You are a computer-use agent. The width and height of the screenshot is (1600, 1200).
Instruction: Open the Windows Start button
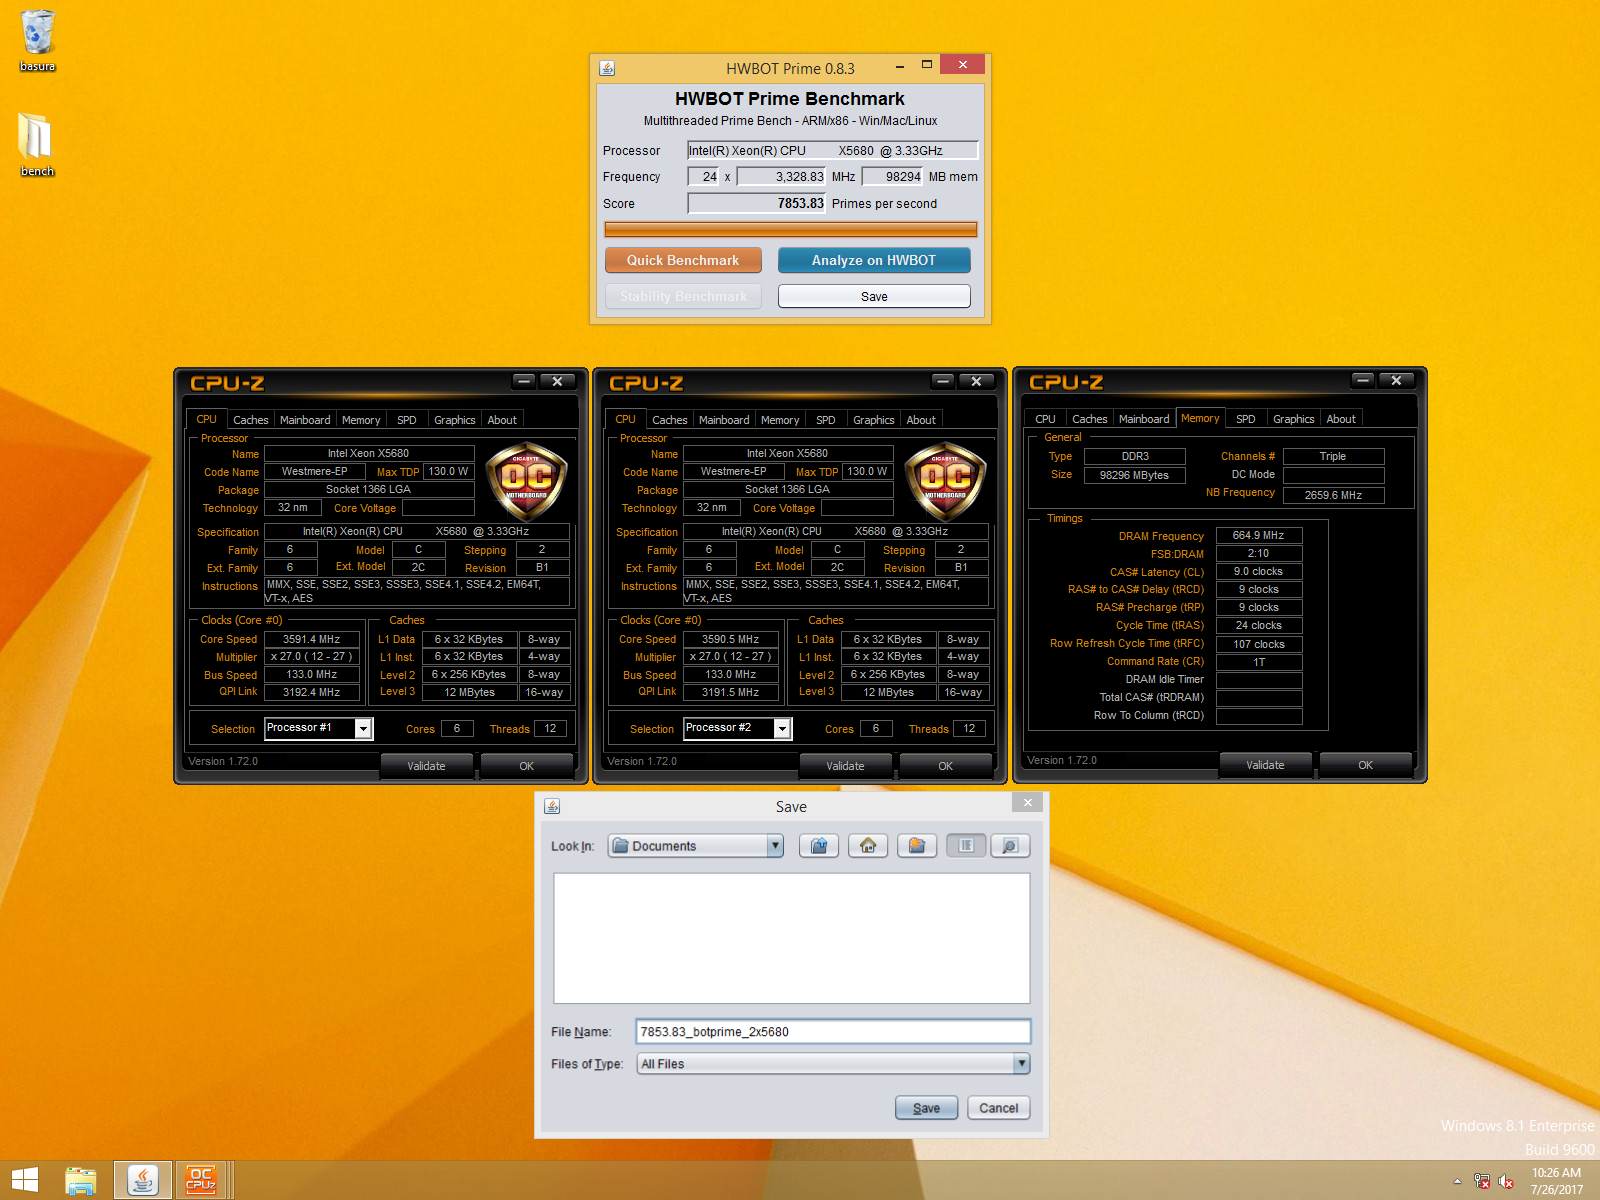pos(24,1180)
